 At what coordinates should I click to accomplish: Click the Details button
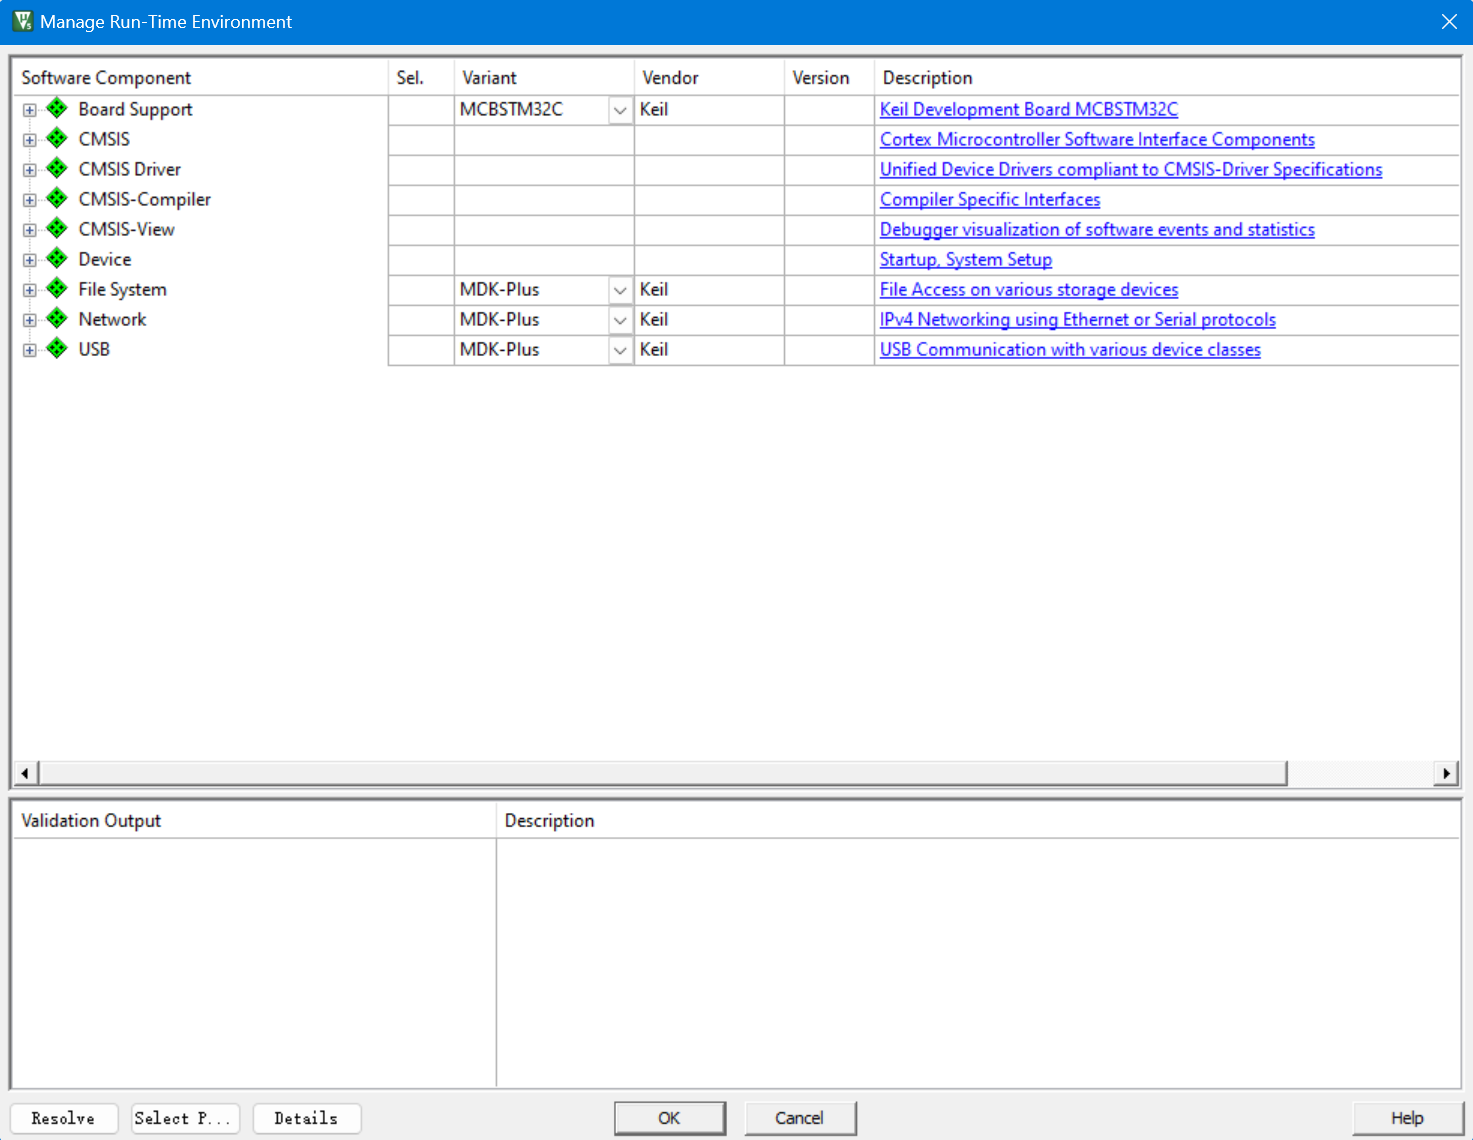[307, 1118]
